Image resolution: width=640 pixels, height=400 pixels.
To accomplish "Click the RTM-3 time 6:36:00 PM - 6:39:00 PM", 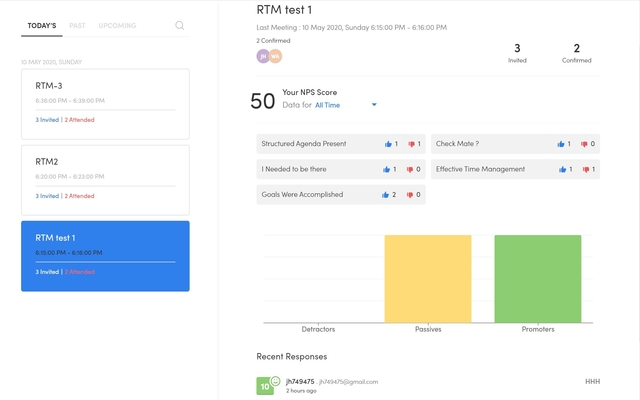I will coord(70,100).
